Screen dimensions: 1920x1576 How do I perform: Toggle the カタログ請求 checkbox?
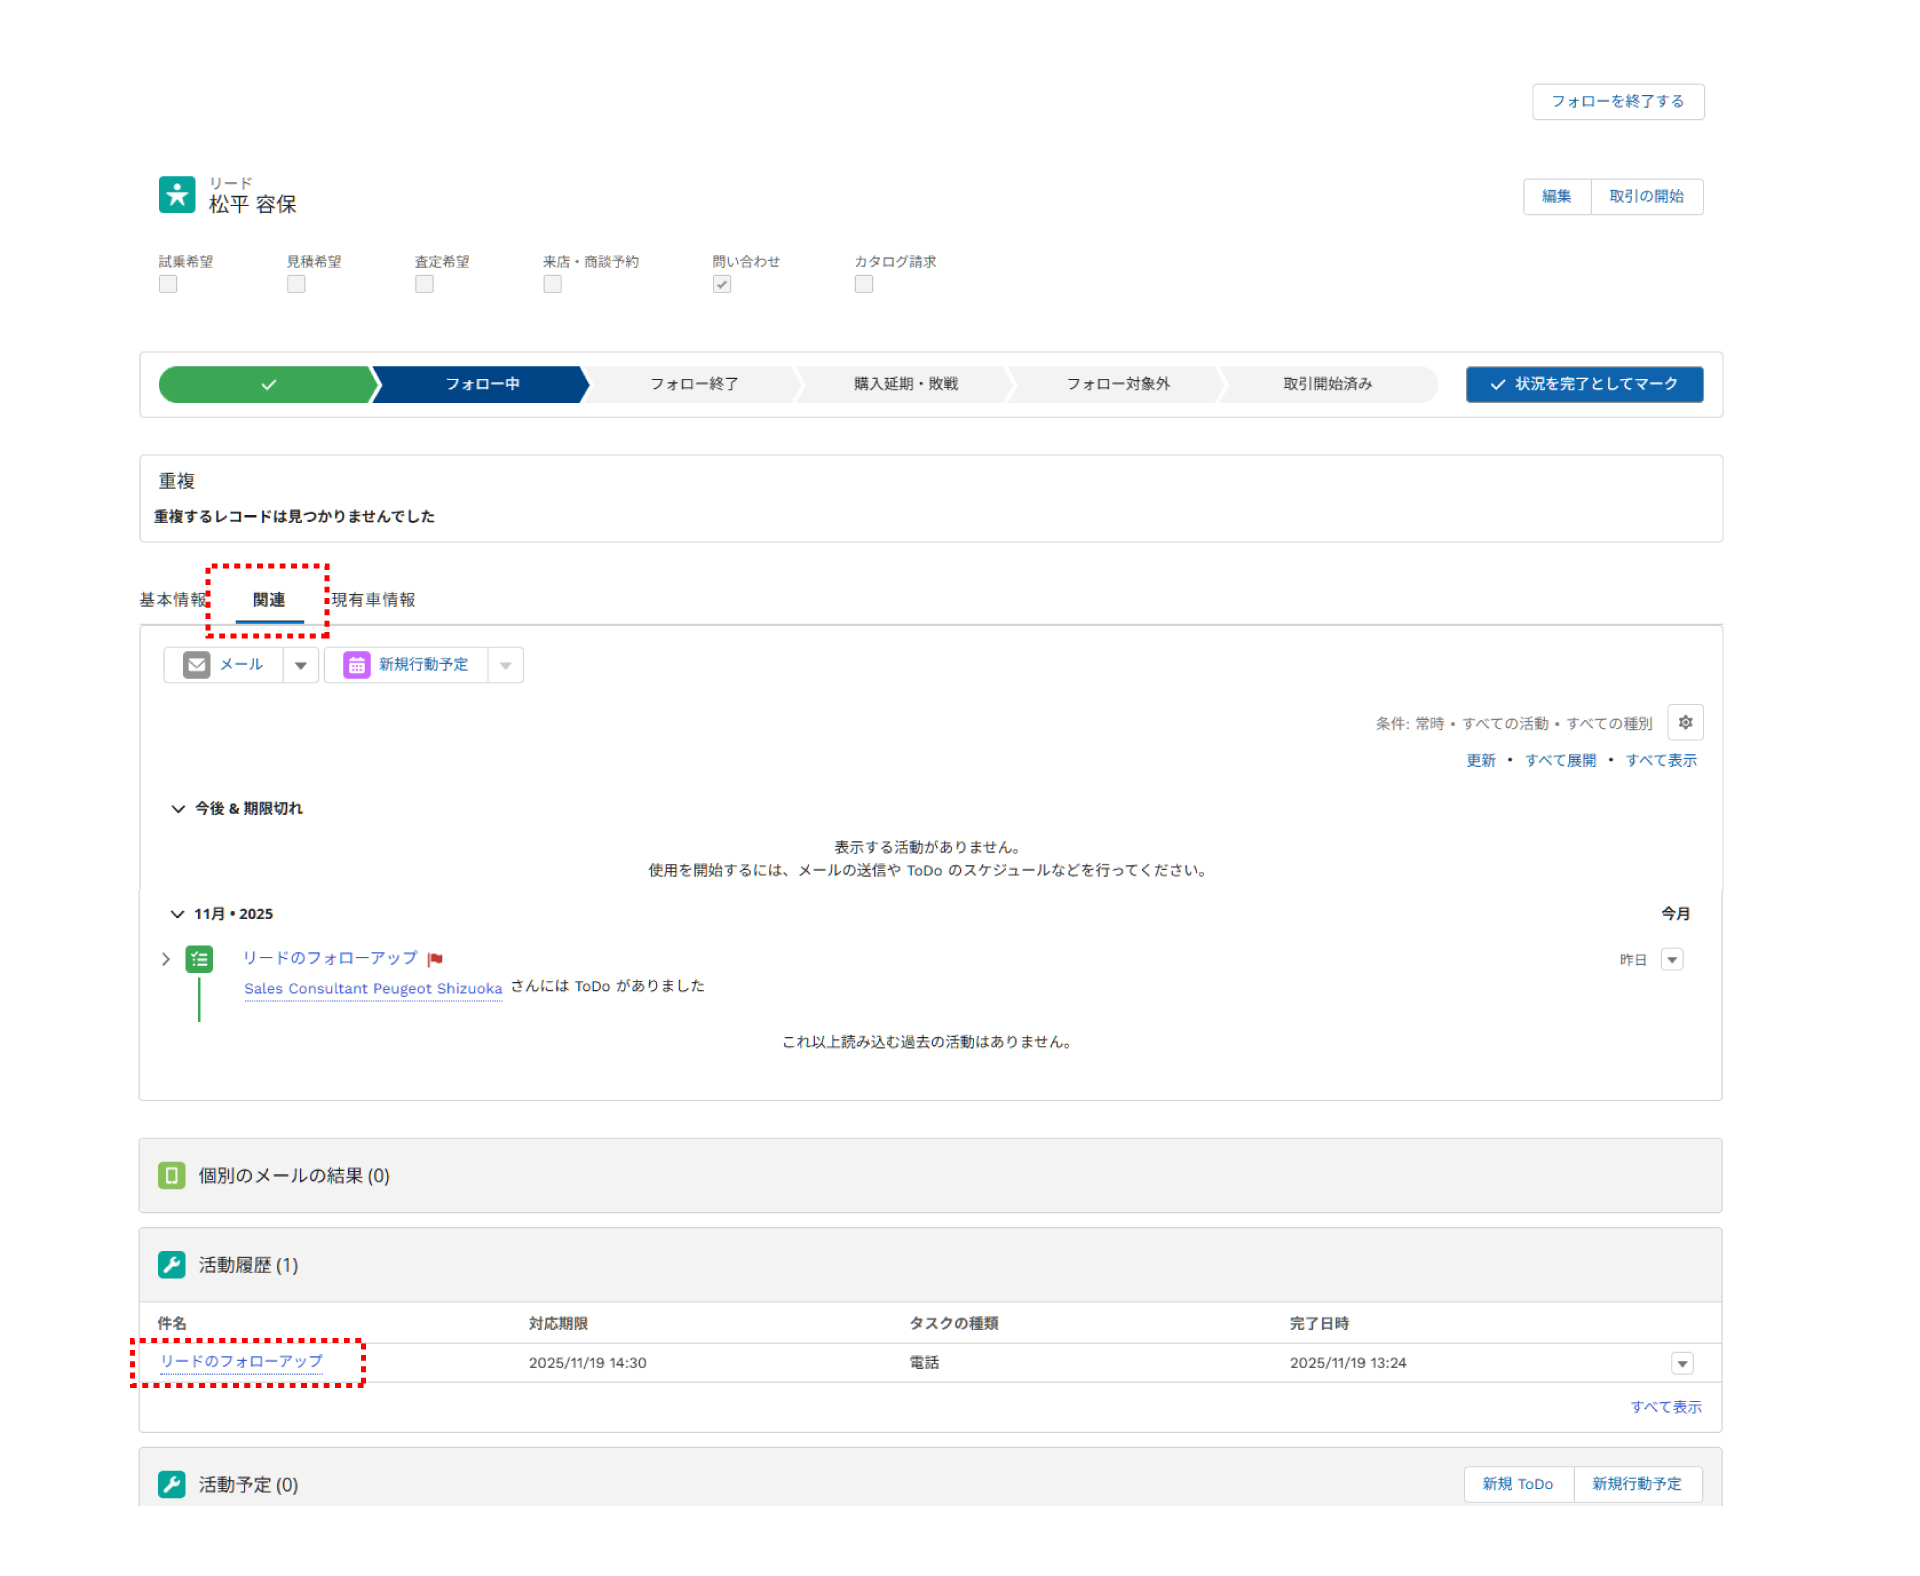pos(864,285)
